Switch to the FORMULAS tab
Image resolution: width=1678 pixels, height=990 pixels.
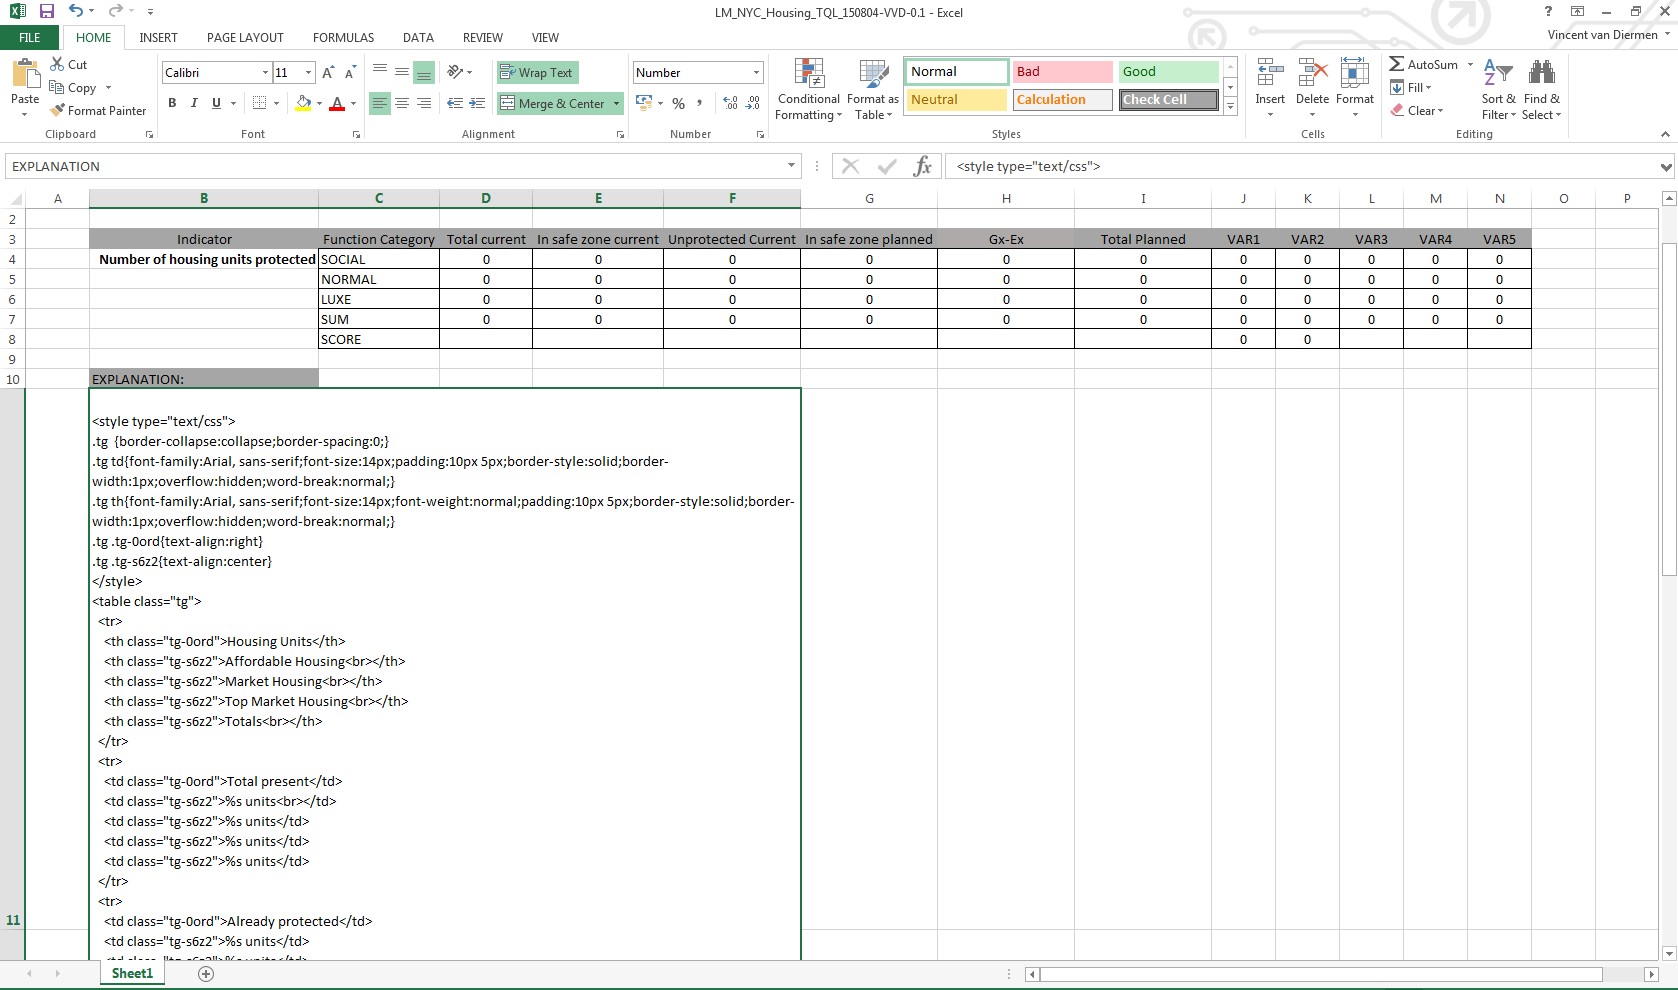[x=343, y=38]
